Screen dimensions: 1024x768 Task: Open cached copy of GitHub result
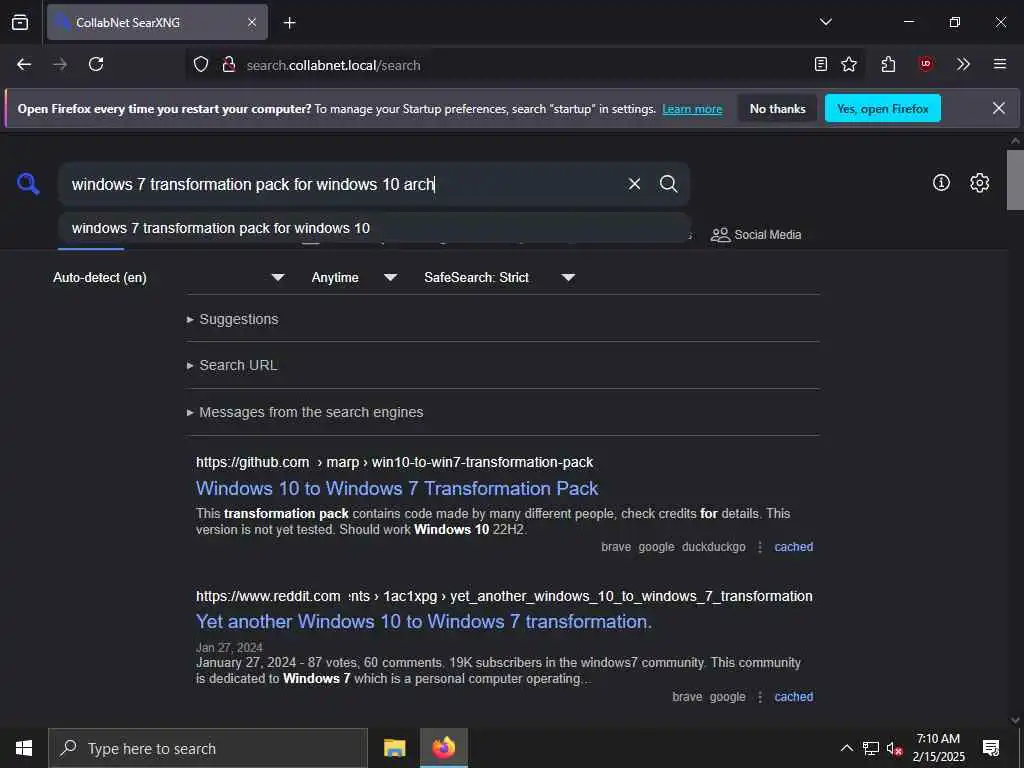pyautogui.click(x=793, y=547)
